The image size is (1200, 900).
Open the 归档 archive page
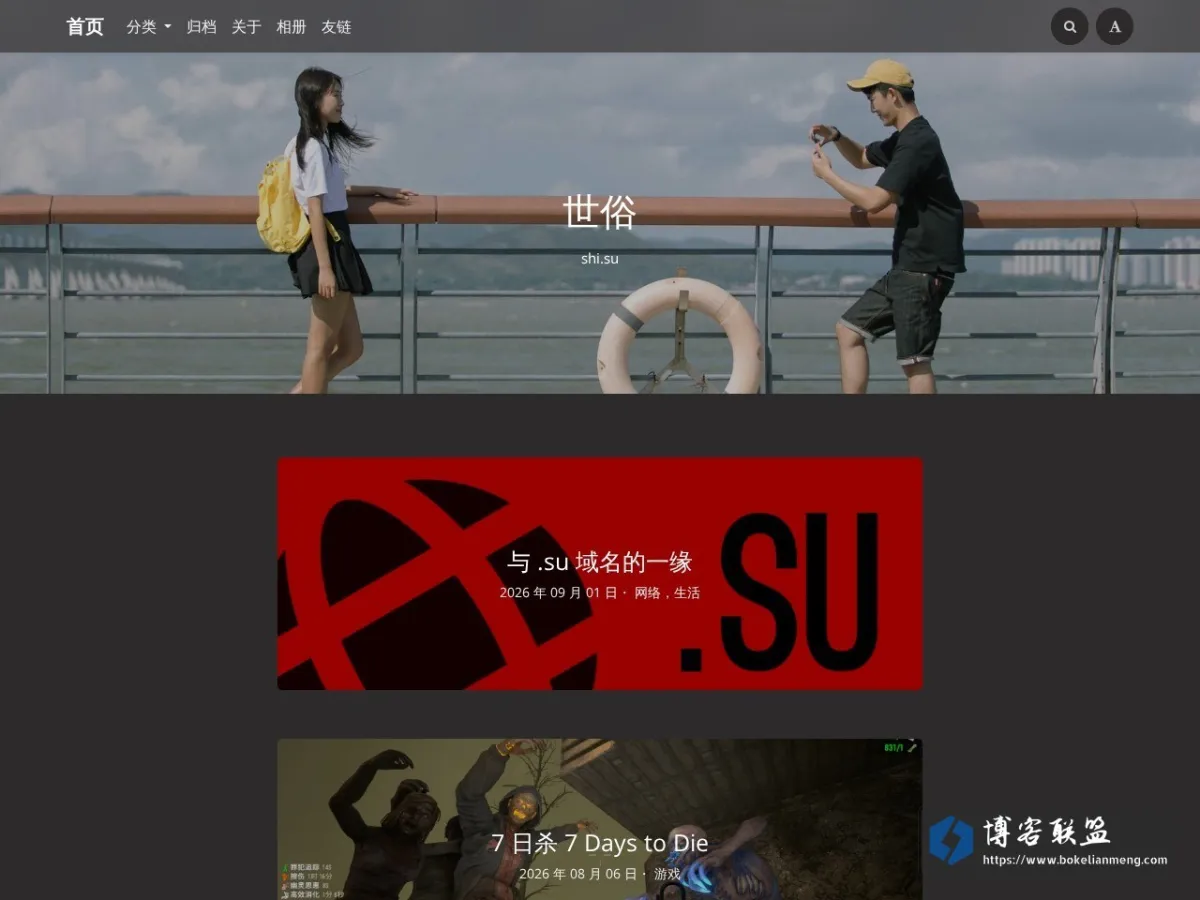(201, 27)
